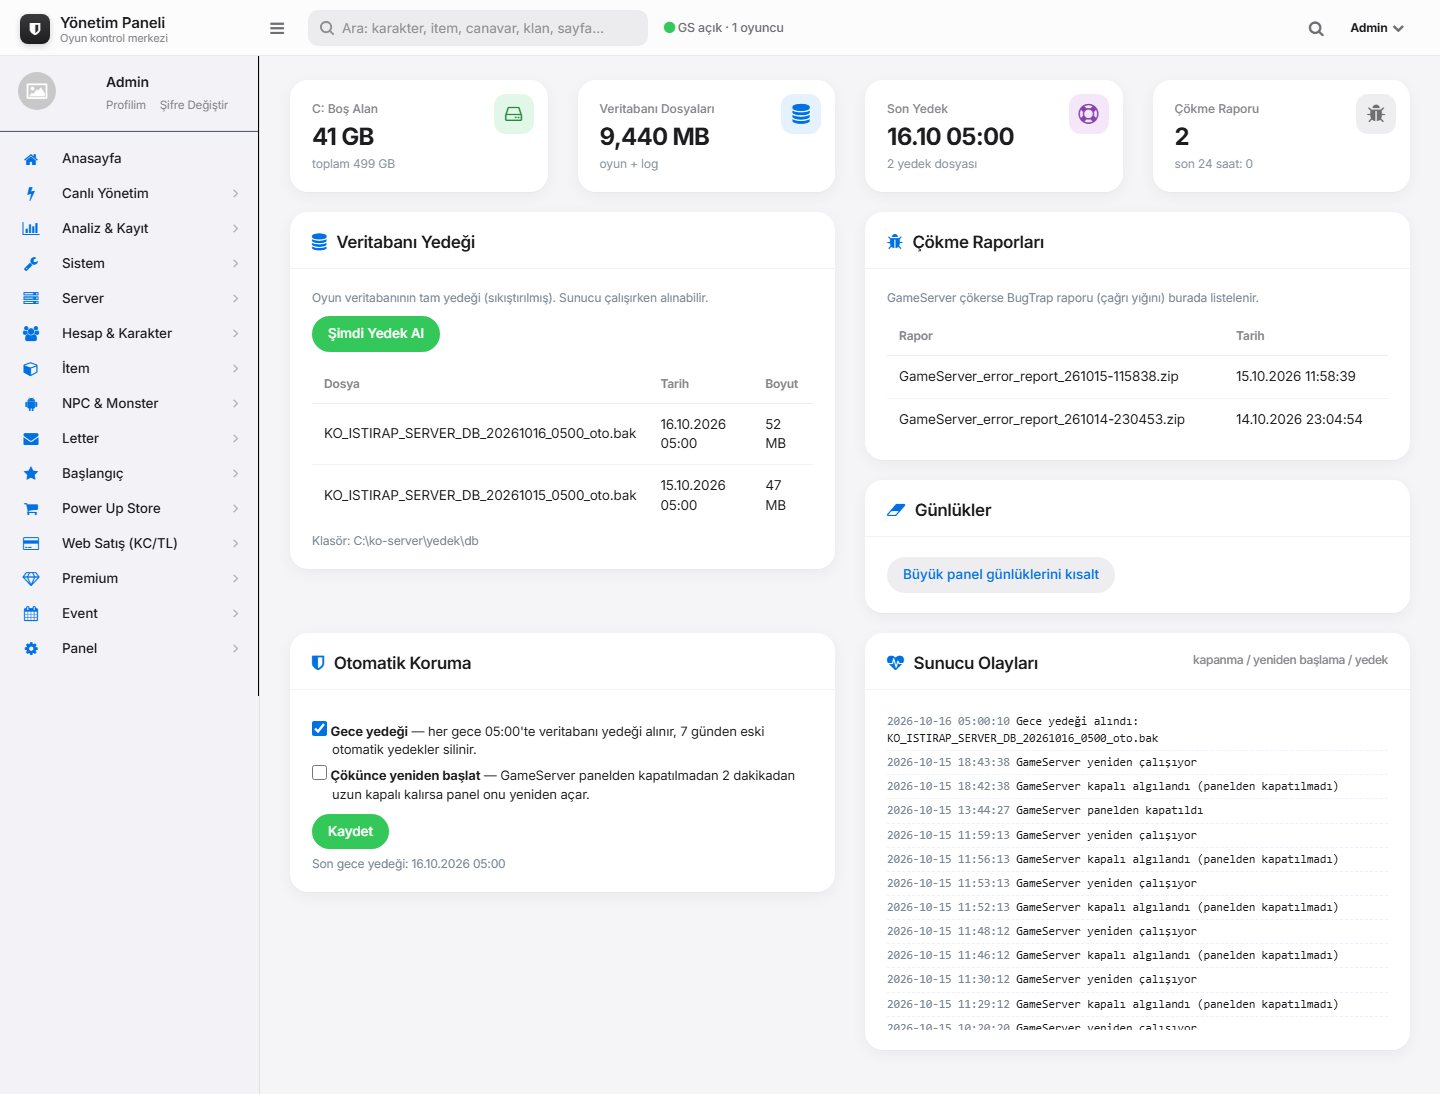Viewport: 1440px width, 1094px height.
Task: Click the calendar icon beside Event
Action: (x=31, y=614)
